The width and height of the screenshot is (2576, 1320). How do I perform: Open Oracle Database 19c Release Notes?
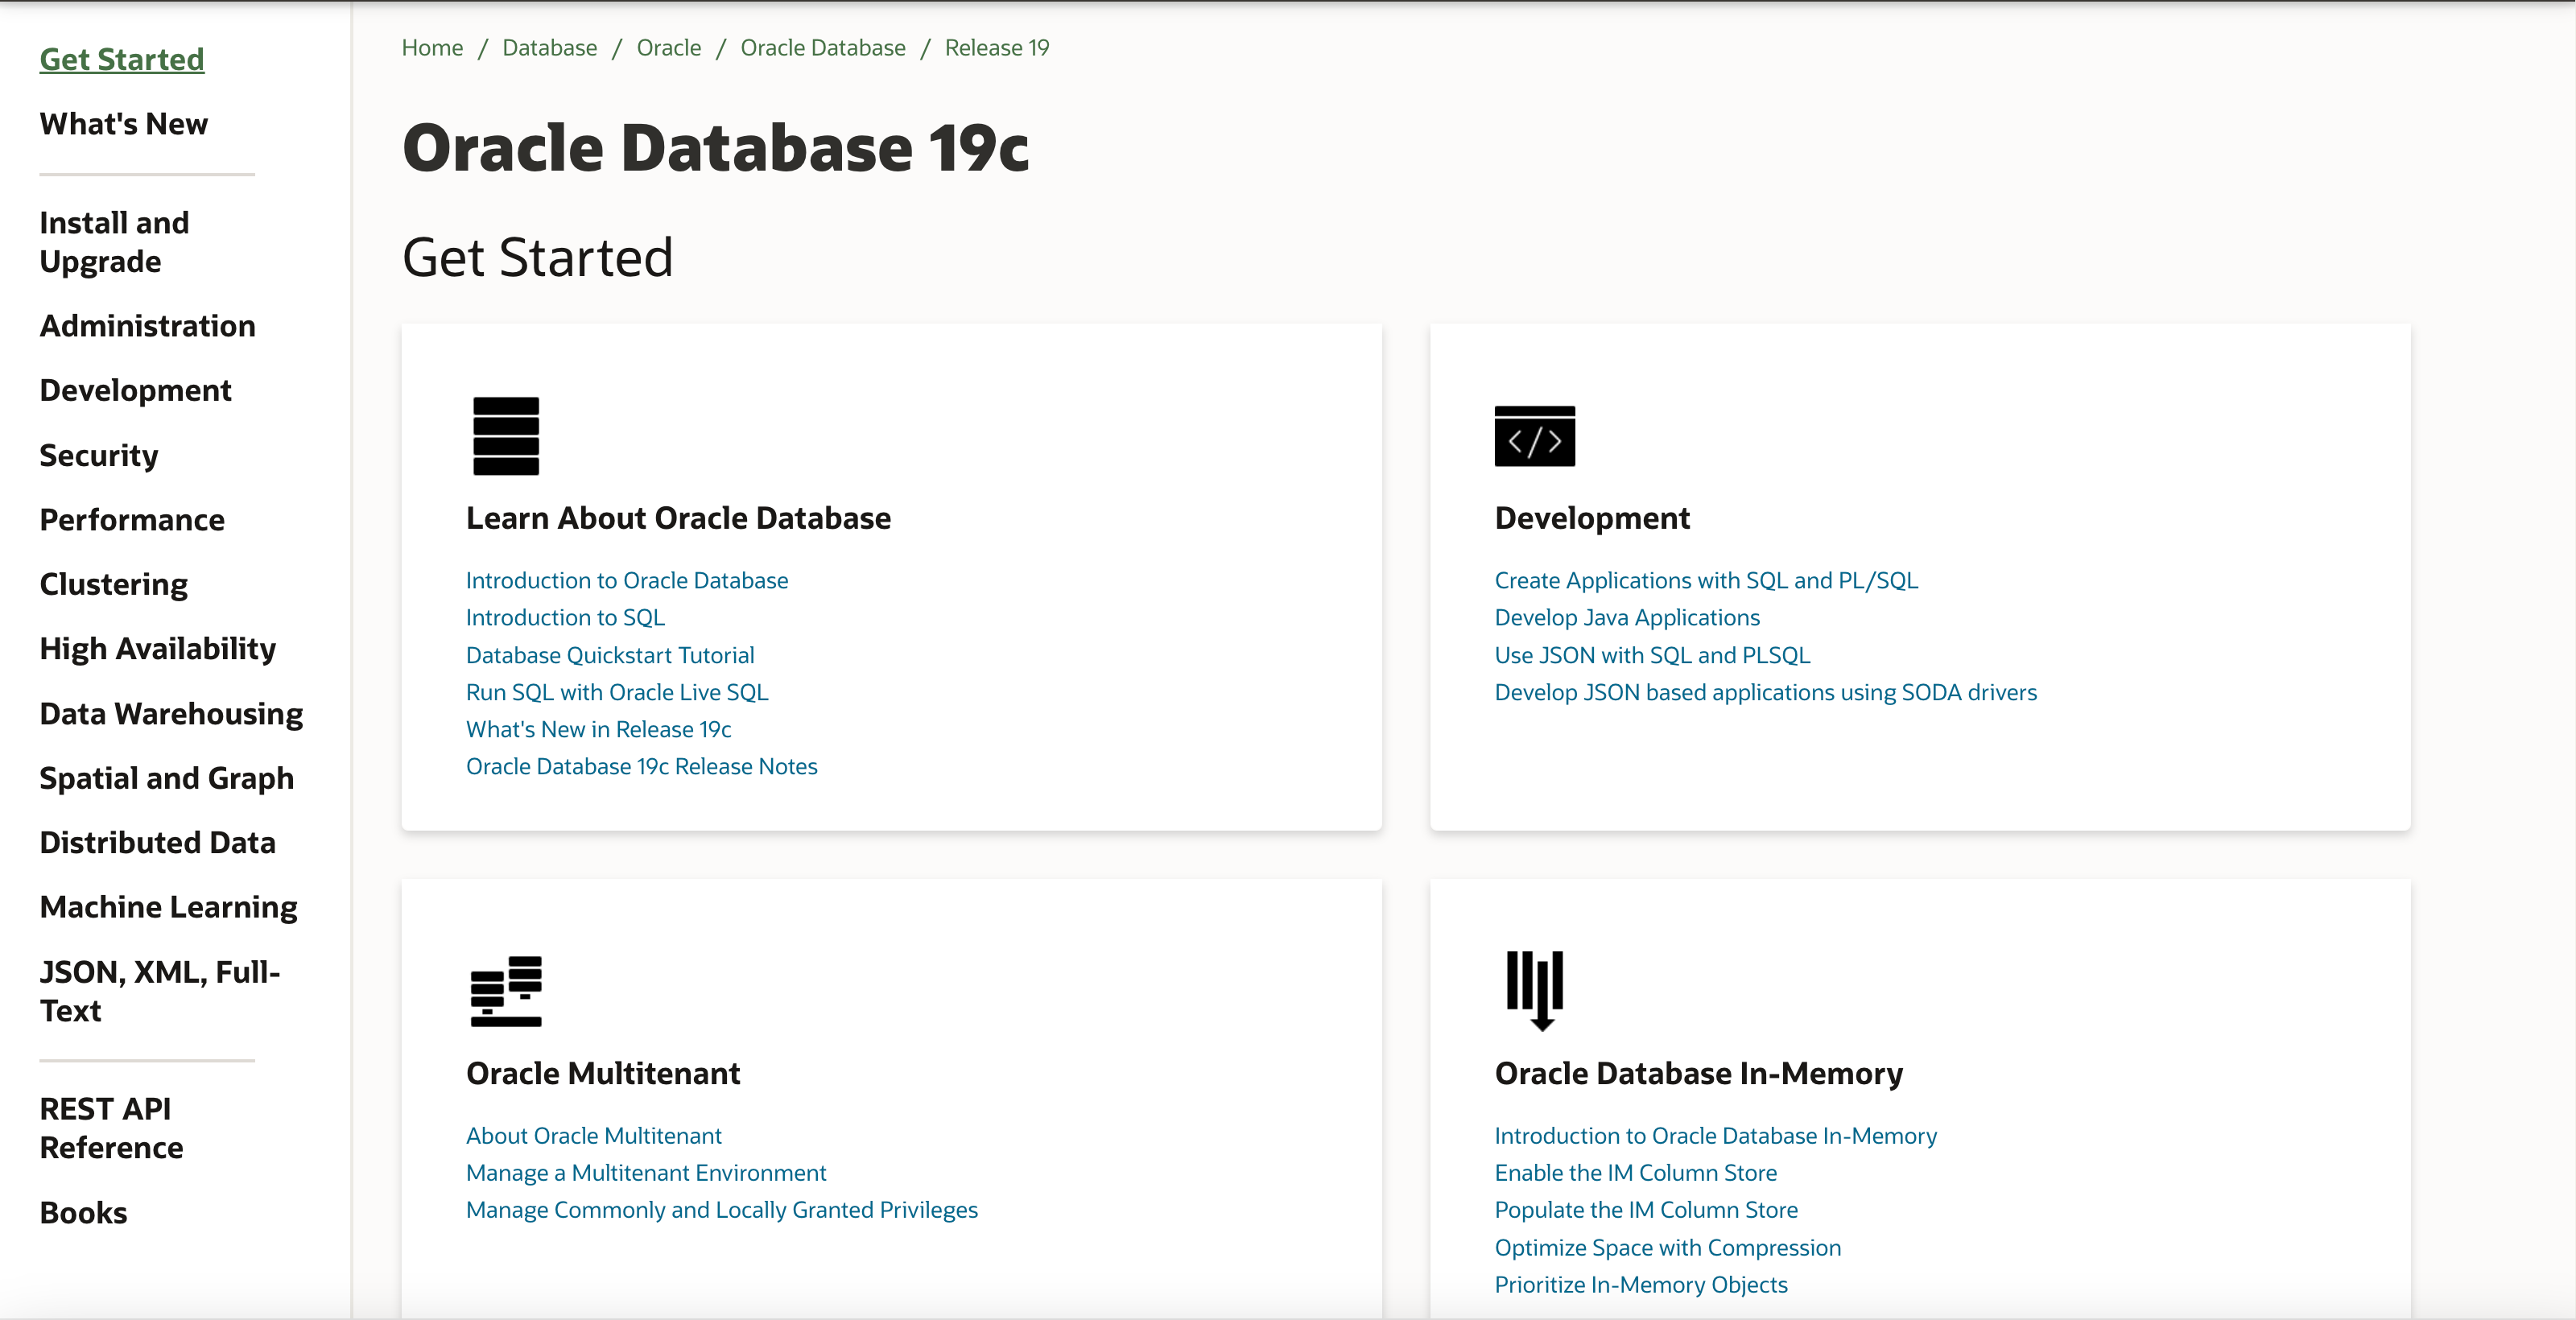coord(641,767)
